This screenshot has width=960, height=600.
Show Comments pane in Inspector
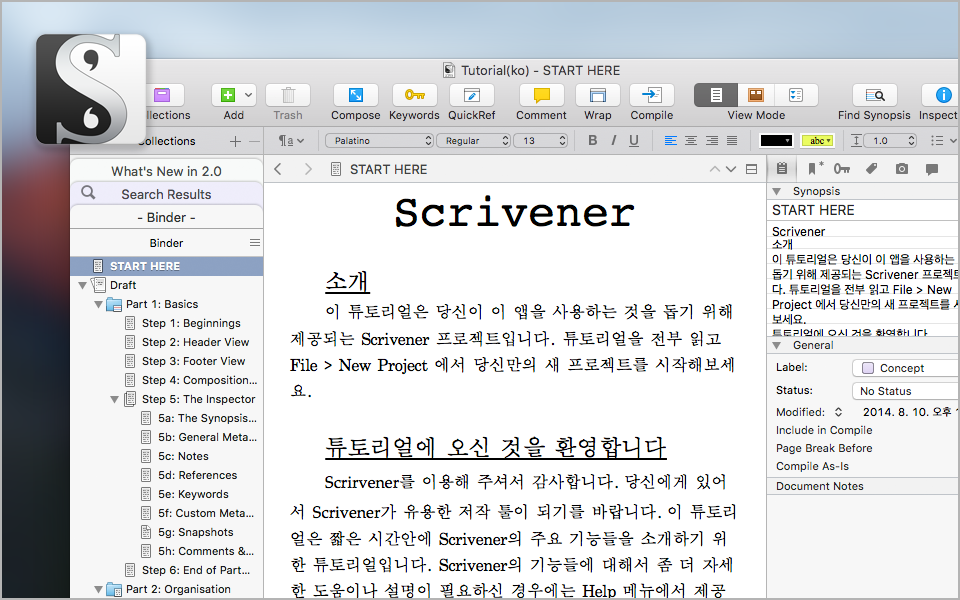(x=931, y=169)
